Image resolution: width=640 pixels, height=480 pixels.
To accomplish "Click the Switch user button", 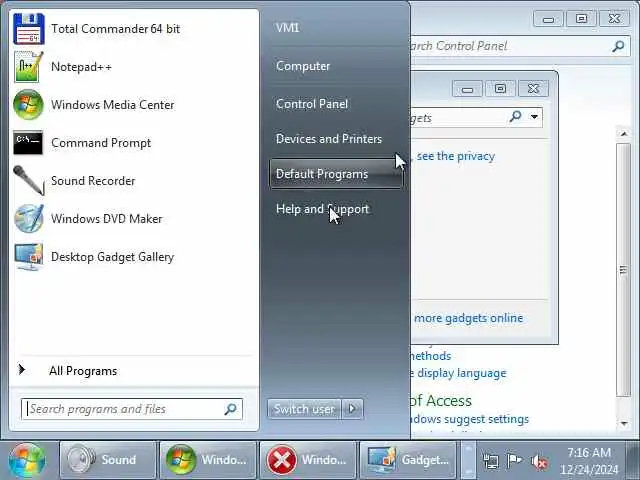I will pyautogui.click(x=304, y=409).
